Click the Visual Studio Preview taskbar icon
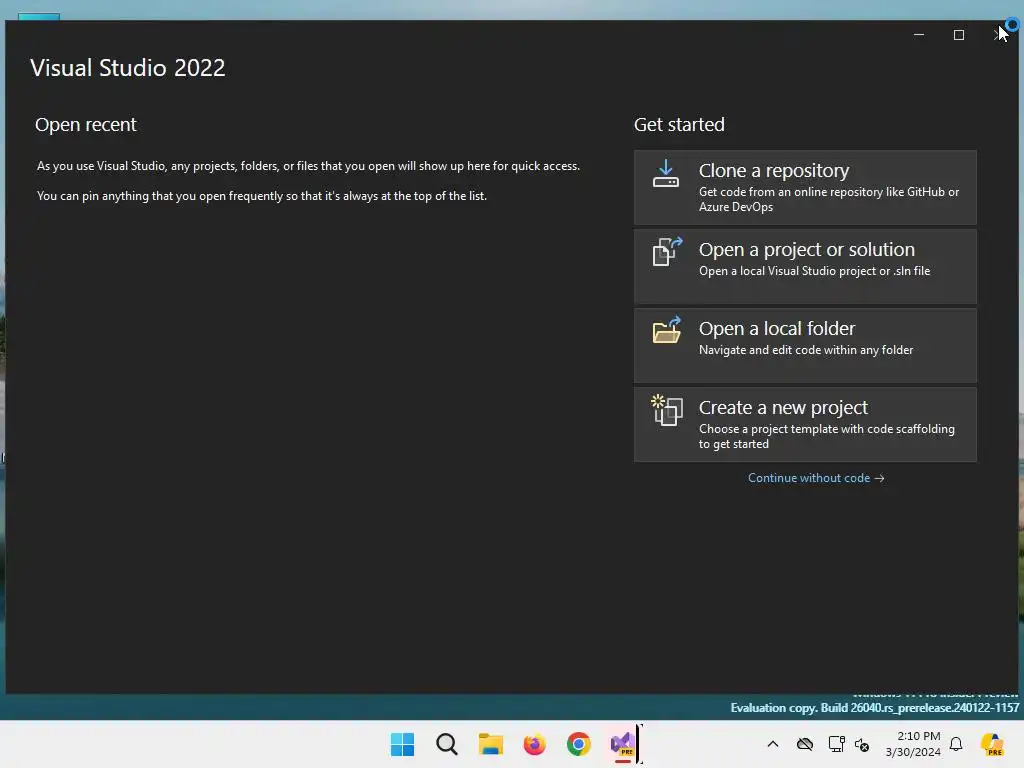1024x768 pixels. click(x=622, y=744)
